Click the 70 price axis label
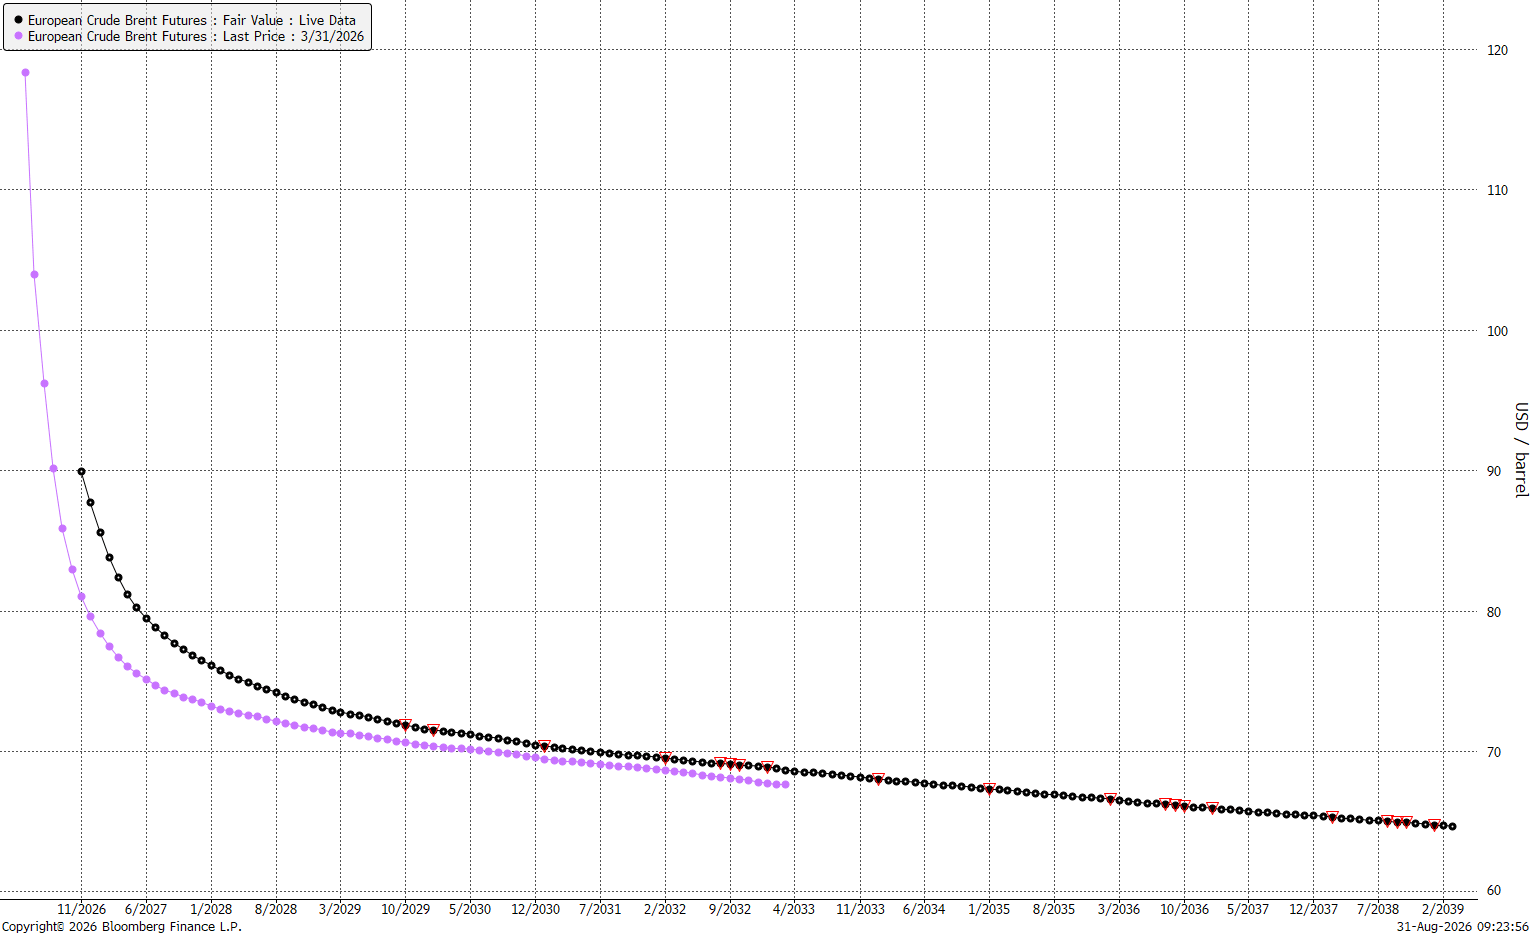This screenshot has width=1531, height=935. (x=1494, y=752)
